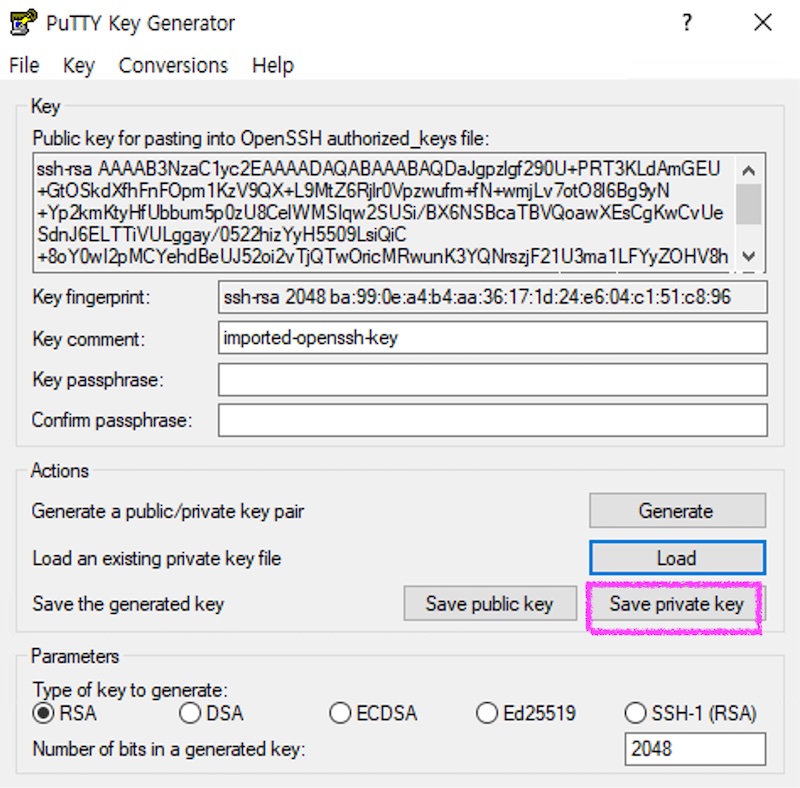Open the Conversions menu
800x788 pixels.
[173, 65]
